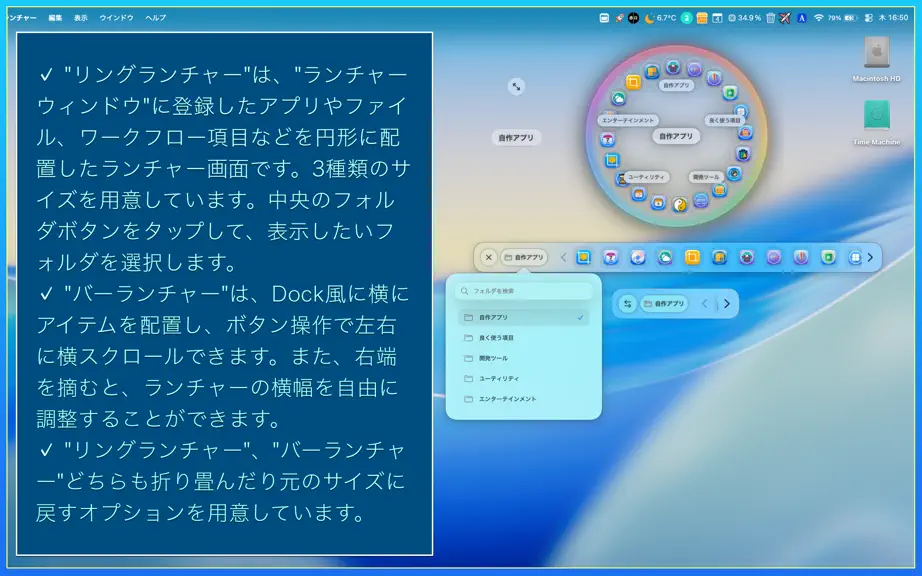Select 開発ツール in the folder list
Screen dimensions: 922x576
tap(523, 359)
